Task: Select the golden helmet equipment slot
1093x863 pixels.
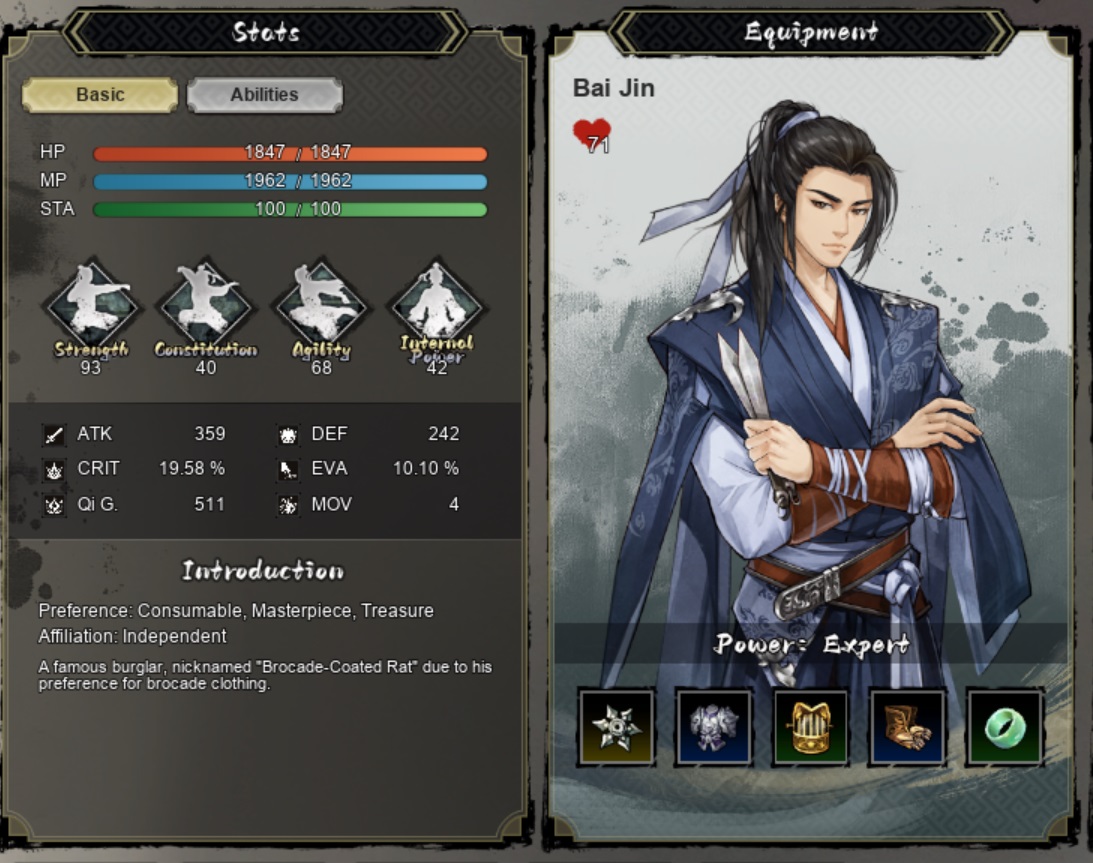Action: tap(810, 727)
